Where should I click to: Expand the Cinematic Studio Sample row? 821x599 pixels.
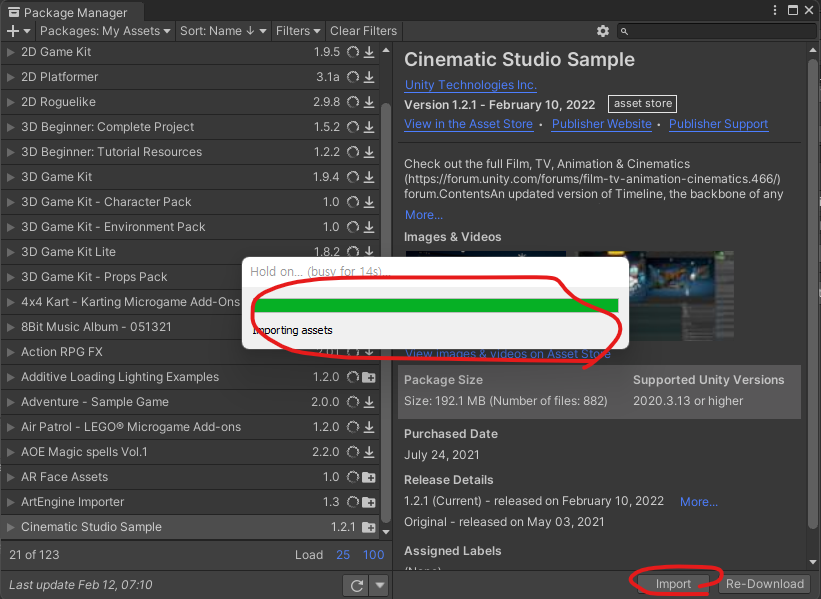tap(10, 527)
